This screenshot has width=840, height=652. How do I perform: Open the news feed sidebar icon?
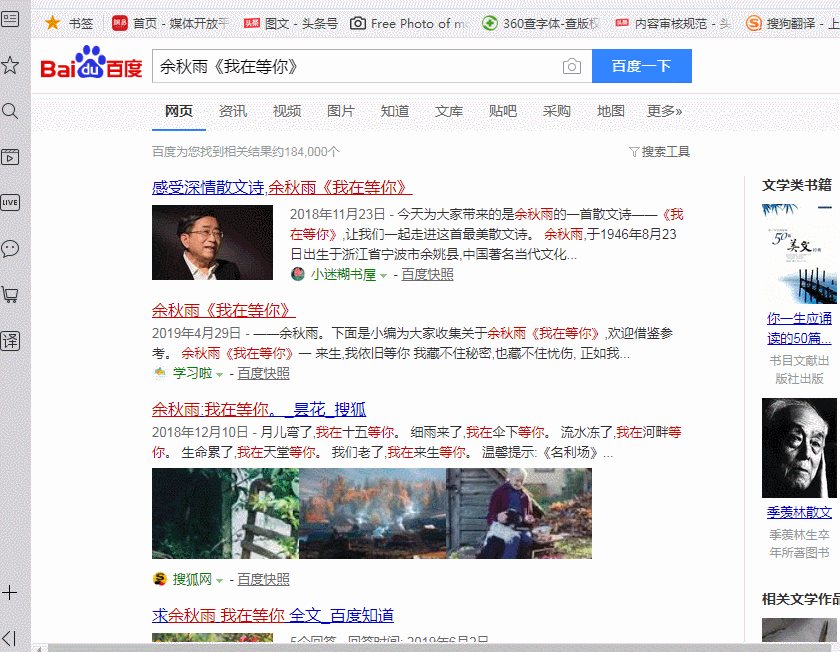tap(10, 20)
